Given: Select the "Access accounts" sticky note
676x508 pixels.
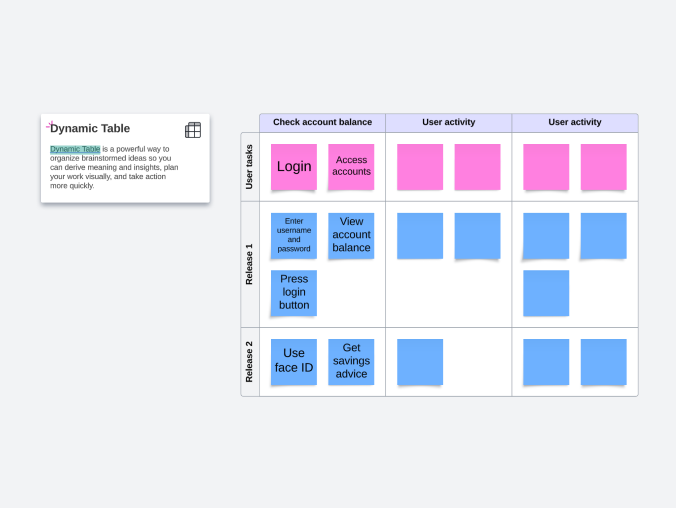Looking at the screenshot, I should pos(351,166).
